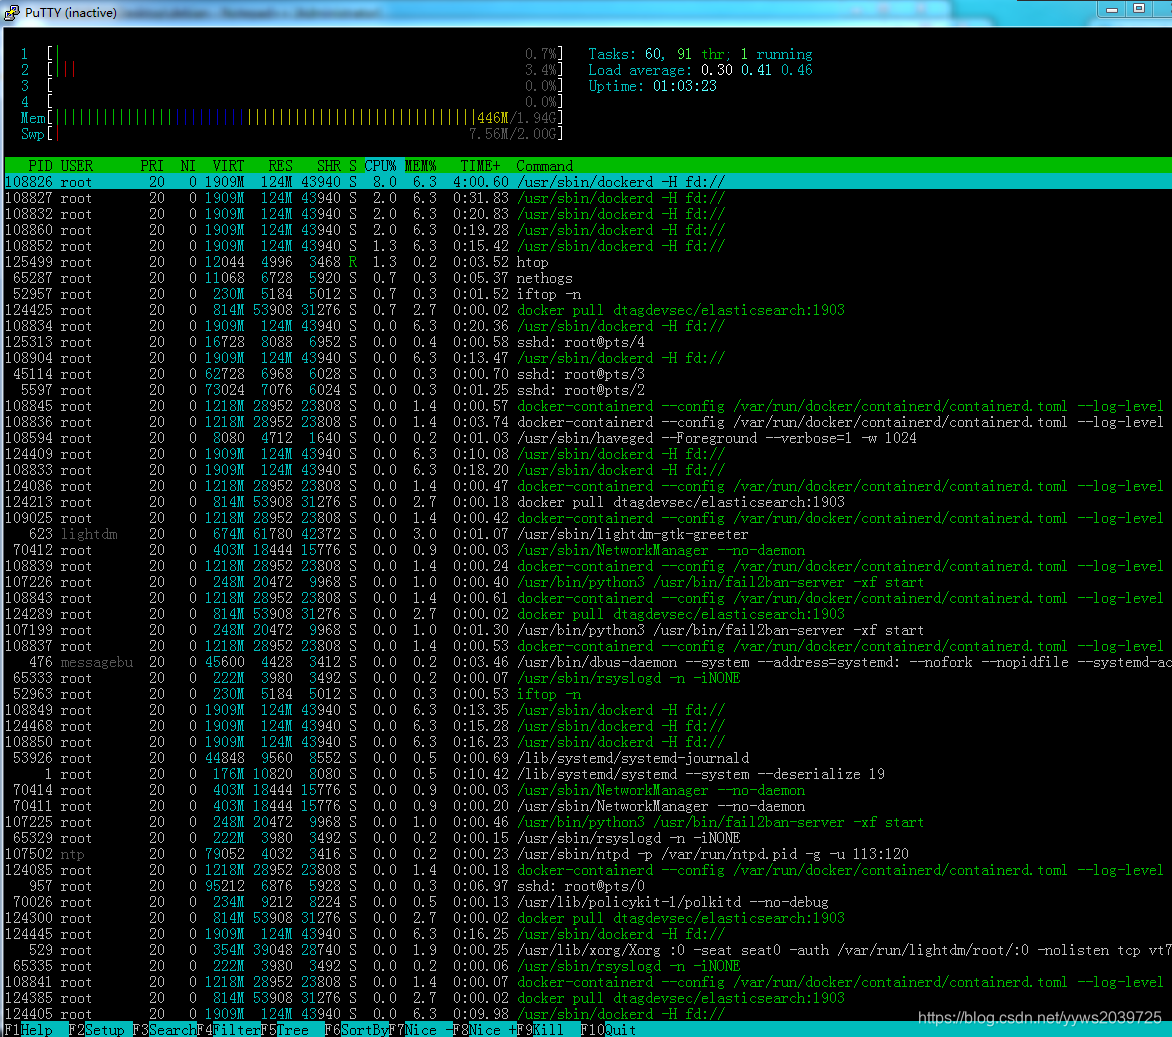Select sshd root@pts/0 process row
The width and height of the screenshot is (1172, 1037).
[x=586, y=886]
